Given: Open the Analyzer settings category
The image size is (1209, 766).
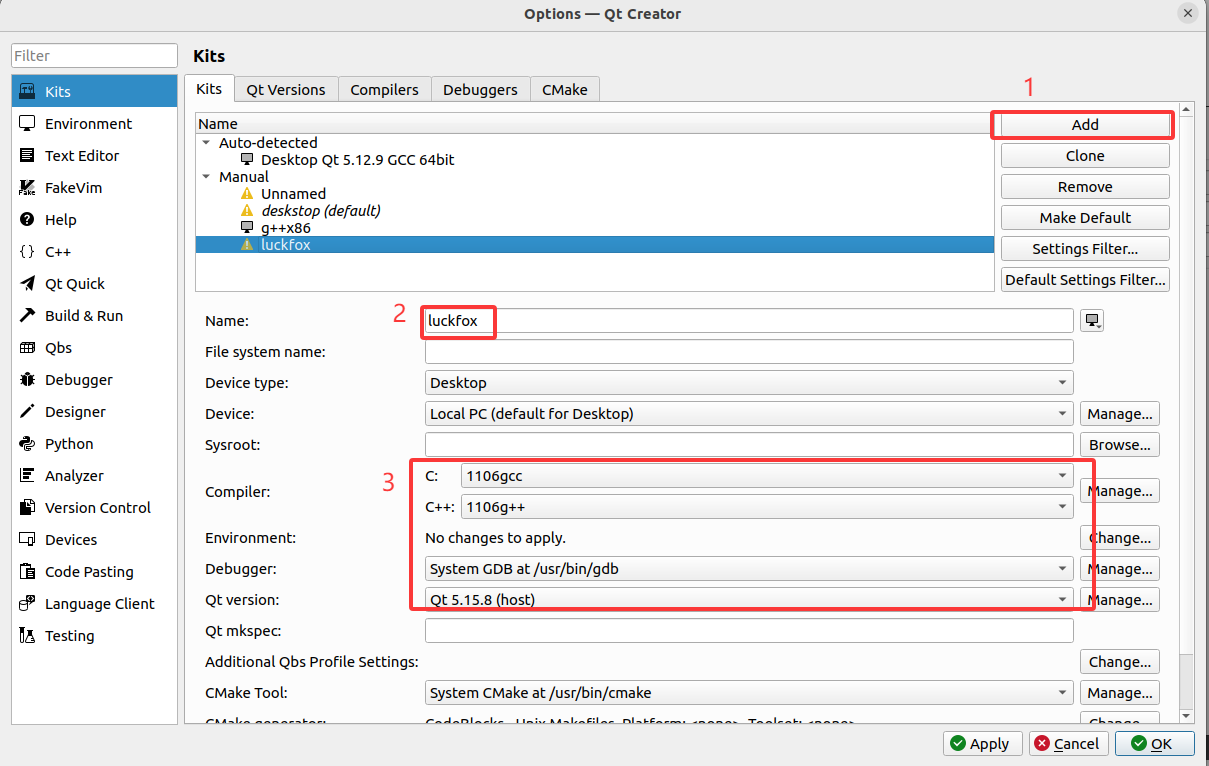Looking at the screenshot, I should tap(73, 476).
